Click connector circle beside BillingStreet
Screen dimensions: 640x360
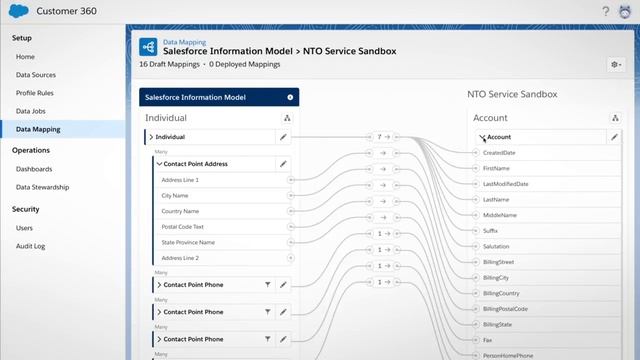(476, 262)
